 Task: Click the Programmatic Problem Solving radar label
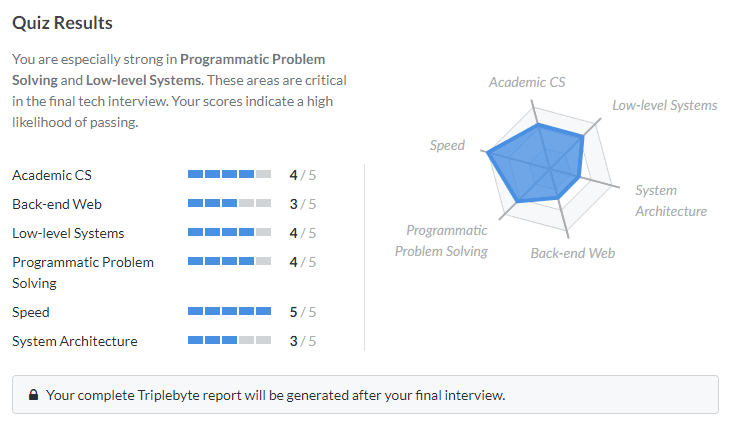click(441, 241)
